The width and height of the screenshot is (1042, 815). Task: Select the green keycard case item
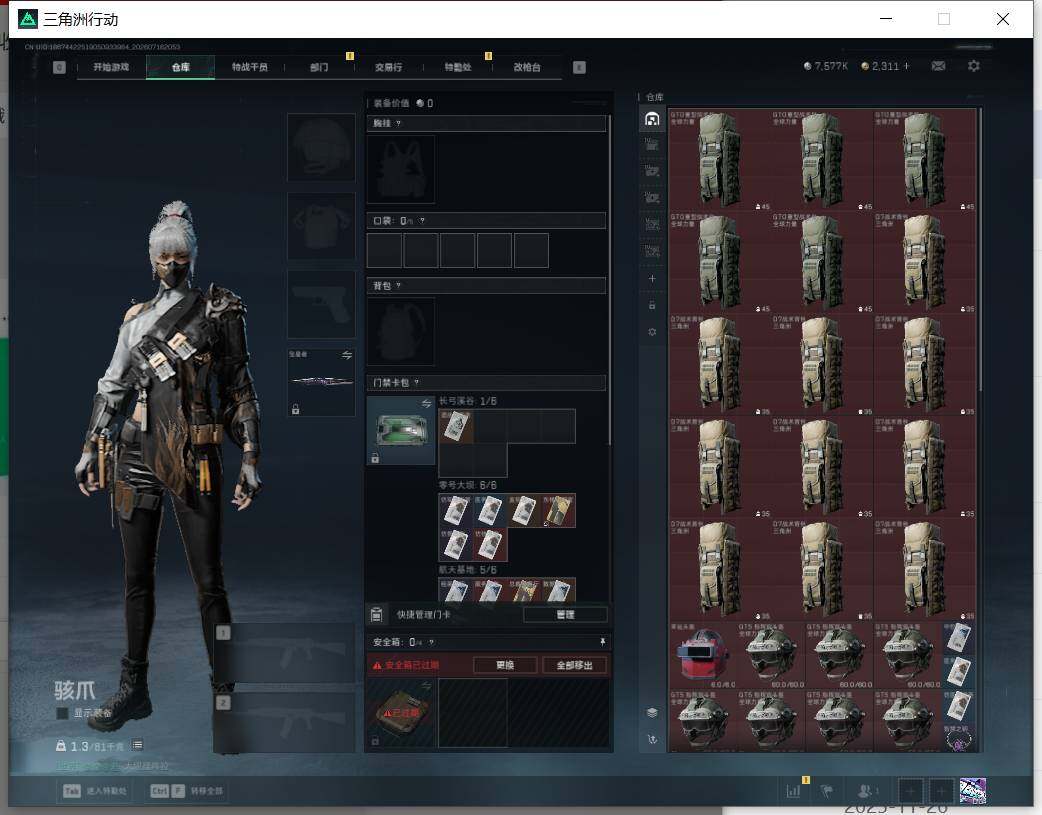pos(401,430)
